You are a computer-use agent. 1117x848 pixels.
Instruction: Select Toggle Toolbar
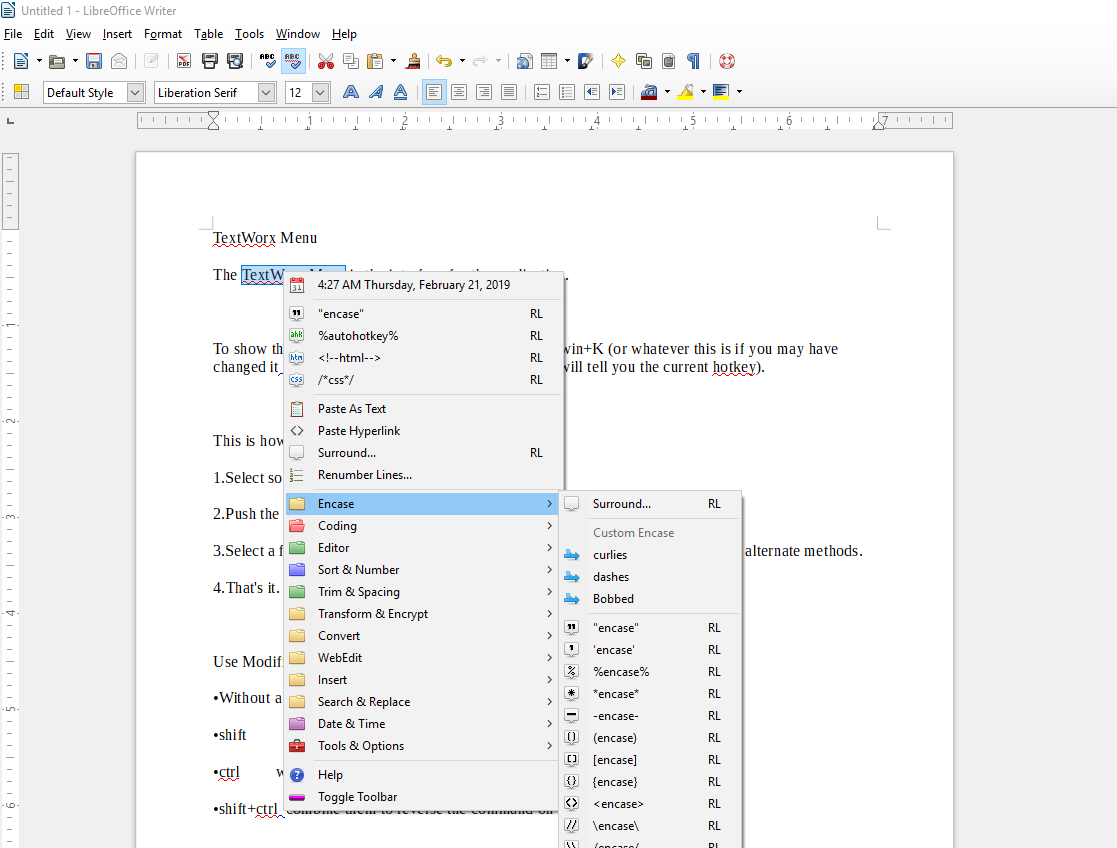tap(423, 797)
